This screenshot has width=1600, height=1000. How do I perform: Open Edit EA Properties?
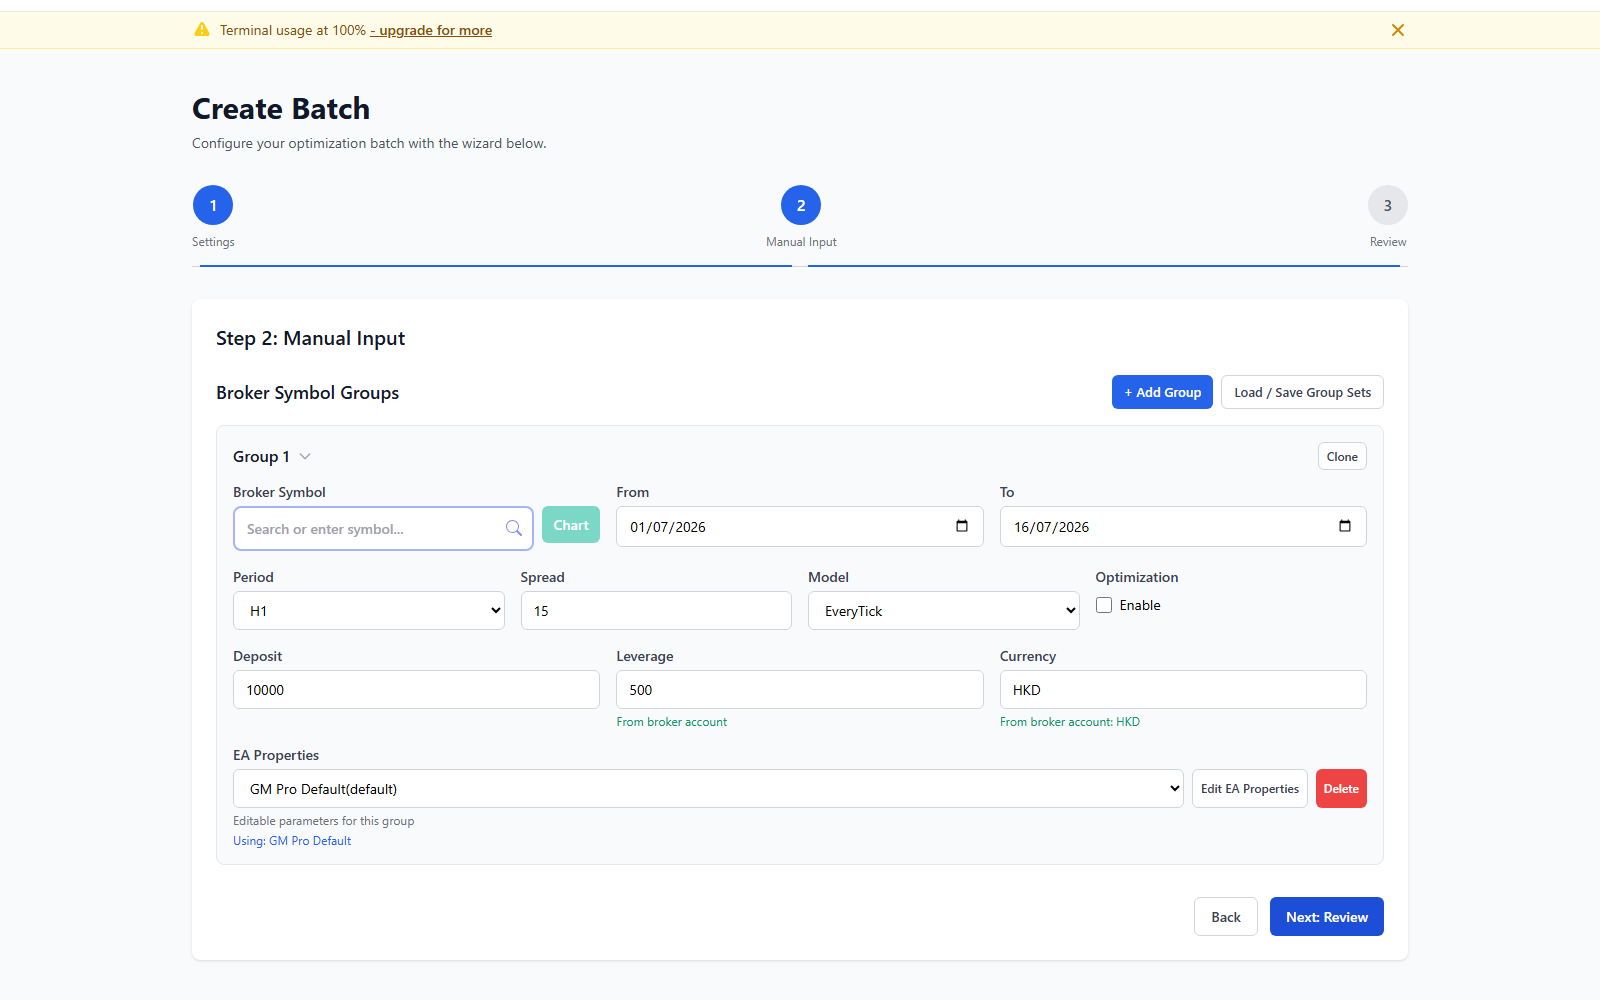(1250, 789)
